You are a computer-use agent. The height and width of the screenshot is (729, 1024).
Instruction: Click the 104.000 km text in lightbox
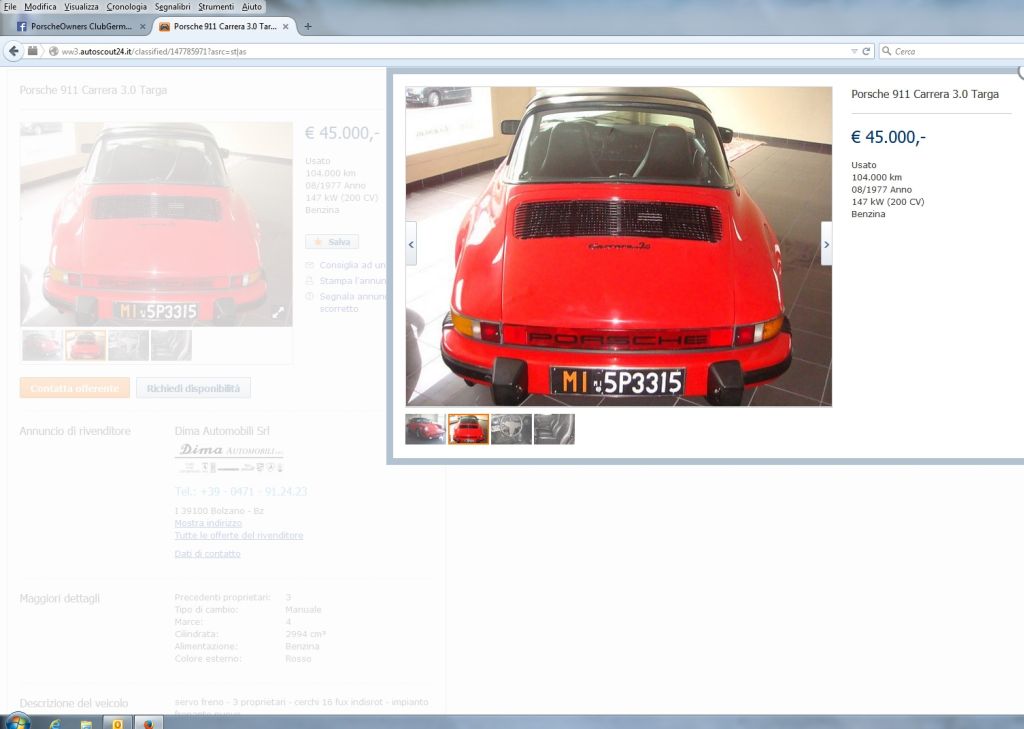[x=876, y=178]
